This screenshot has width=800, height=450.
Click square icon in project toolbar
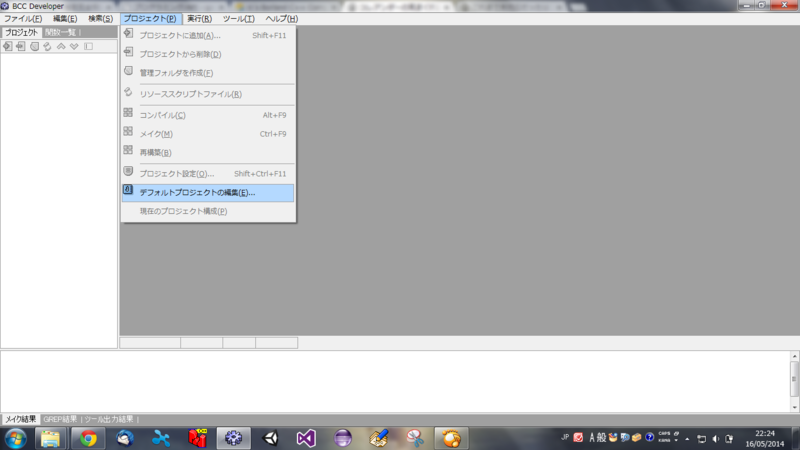pyautogui.click(x=88, y=46)
